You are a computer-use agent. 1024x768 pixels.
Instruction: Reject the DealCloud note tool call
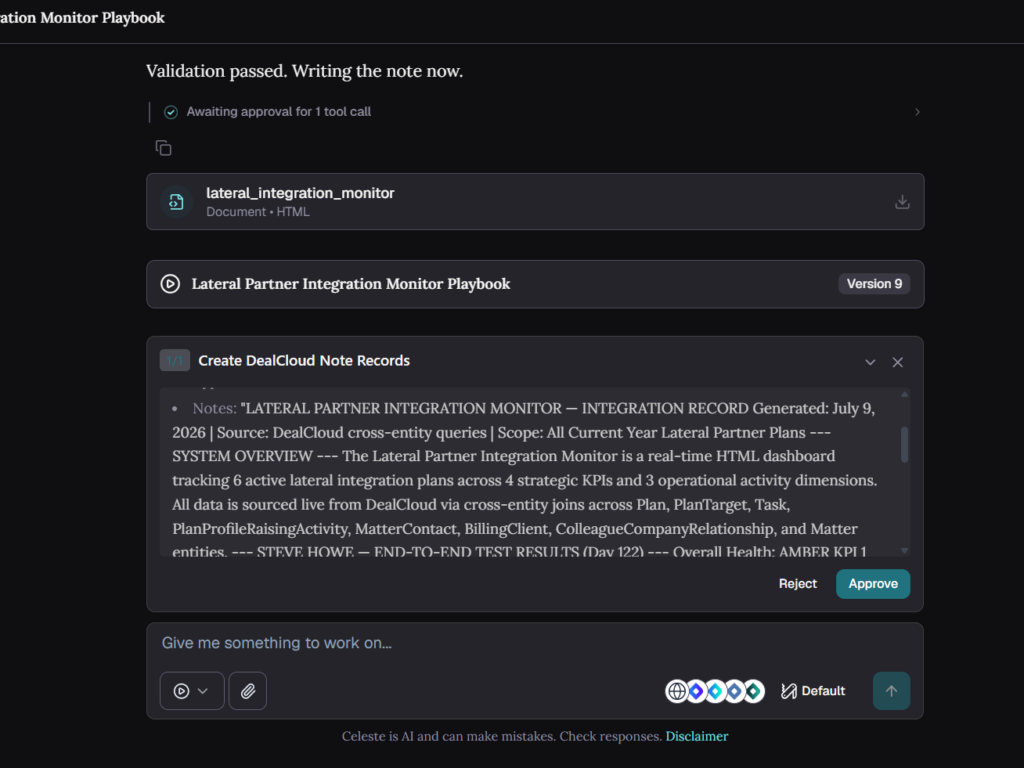pyautogui.click(x=797, y=584)
